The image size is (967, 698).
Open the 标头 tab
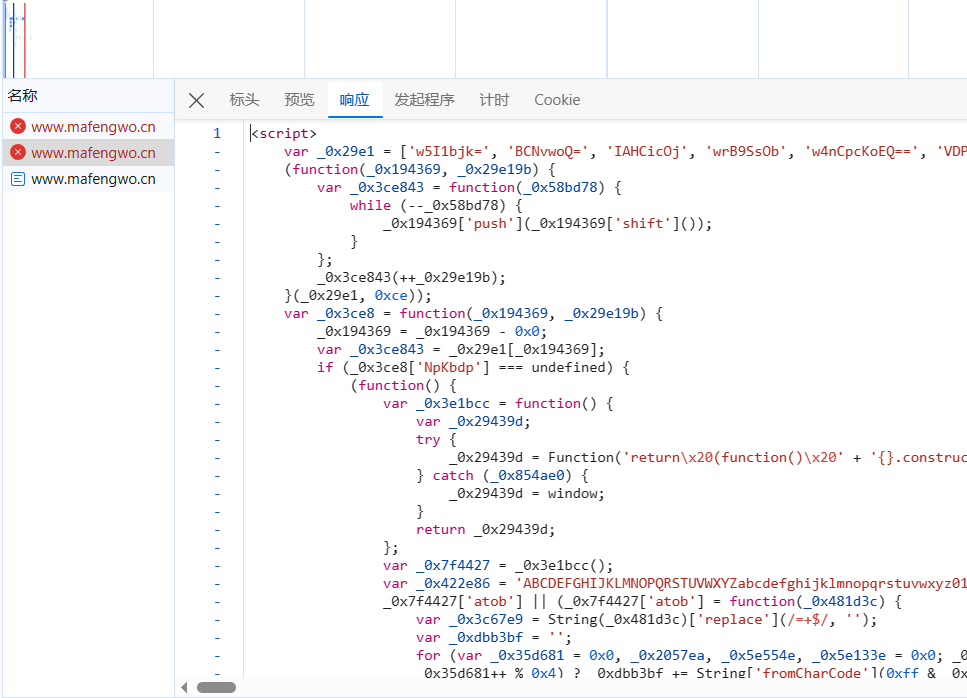click(x=244, y=100)
